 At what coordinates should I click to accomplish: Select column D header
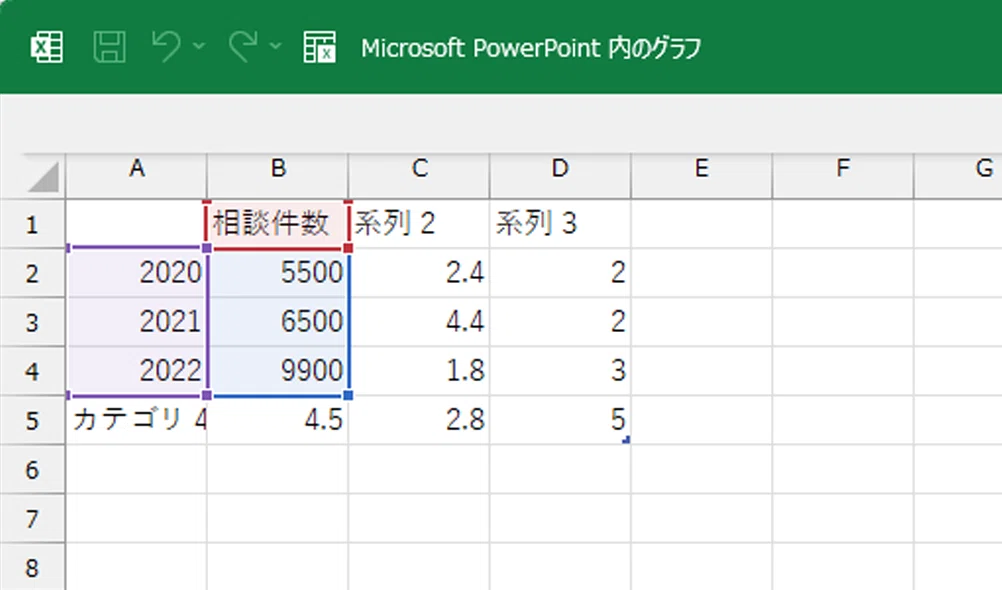[x=560, y=169]
